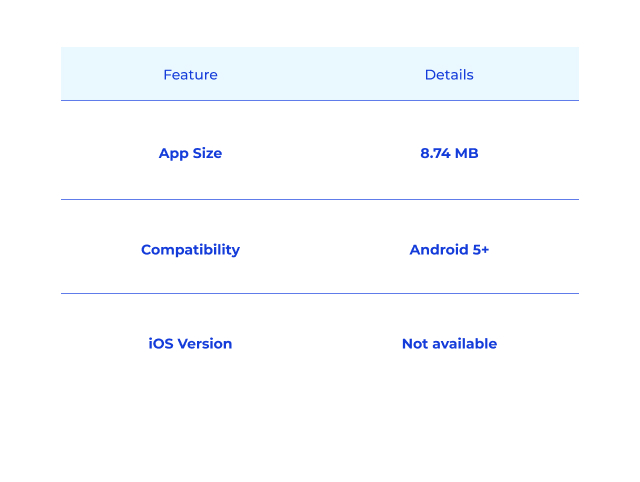This screenshot has height=482, width=640.
Task: Click the word Size
Action: (207, 153)
